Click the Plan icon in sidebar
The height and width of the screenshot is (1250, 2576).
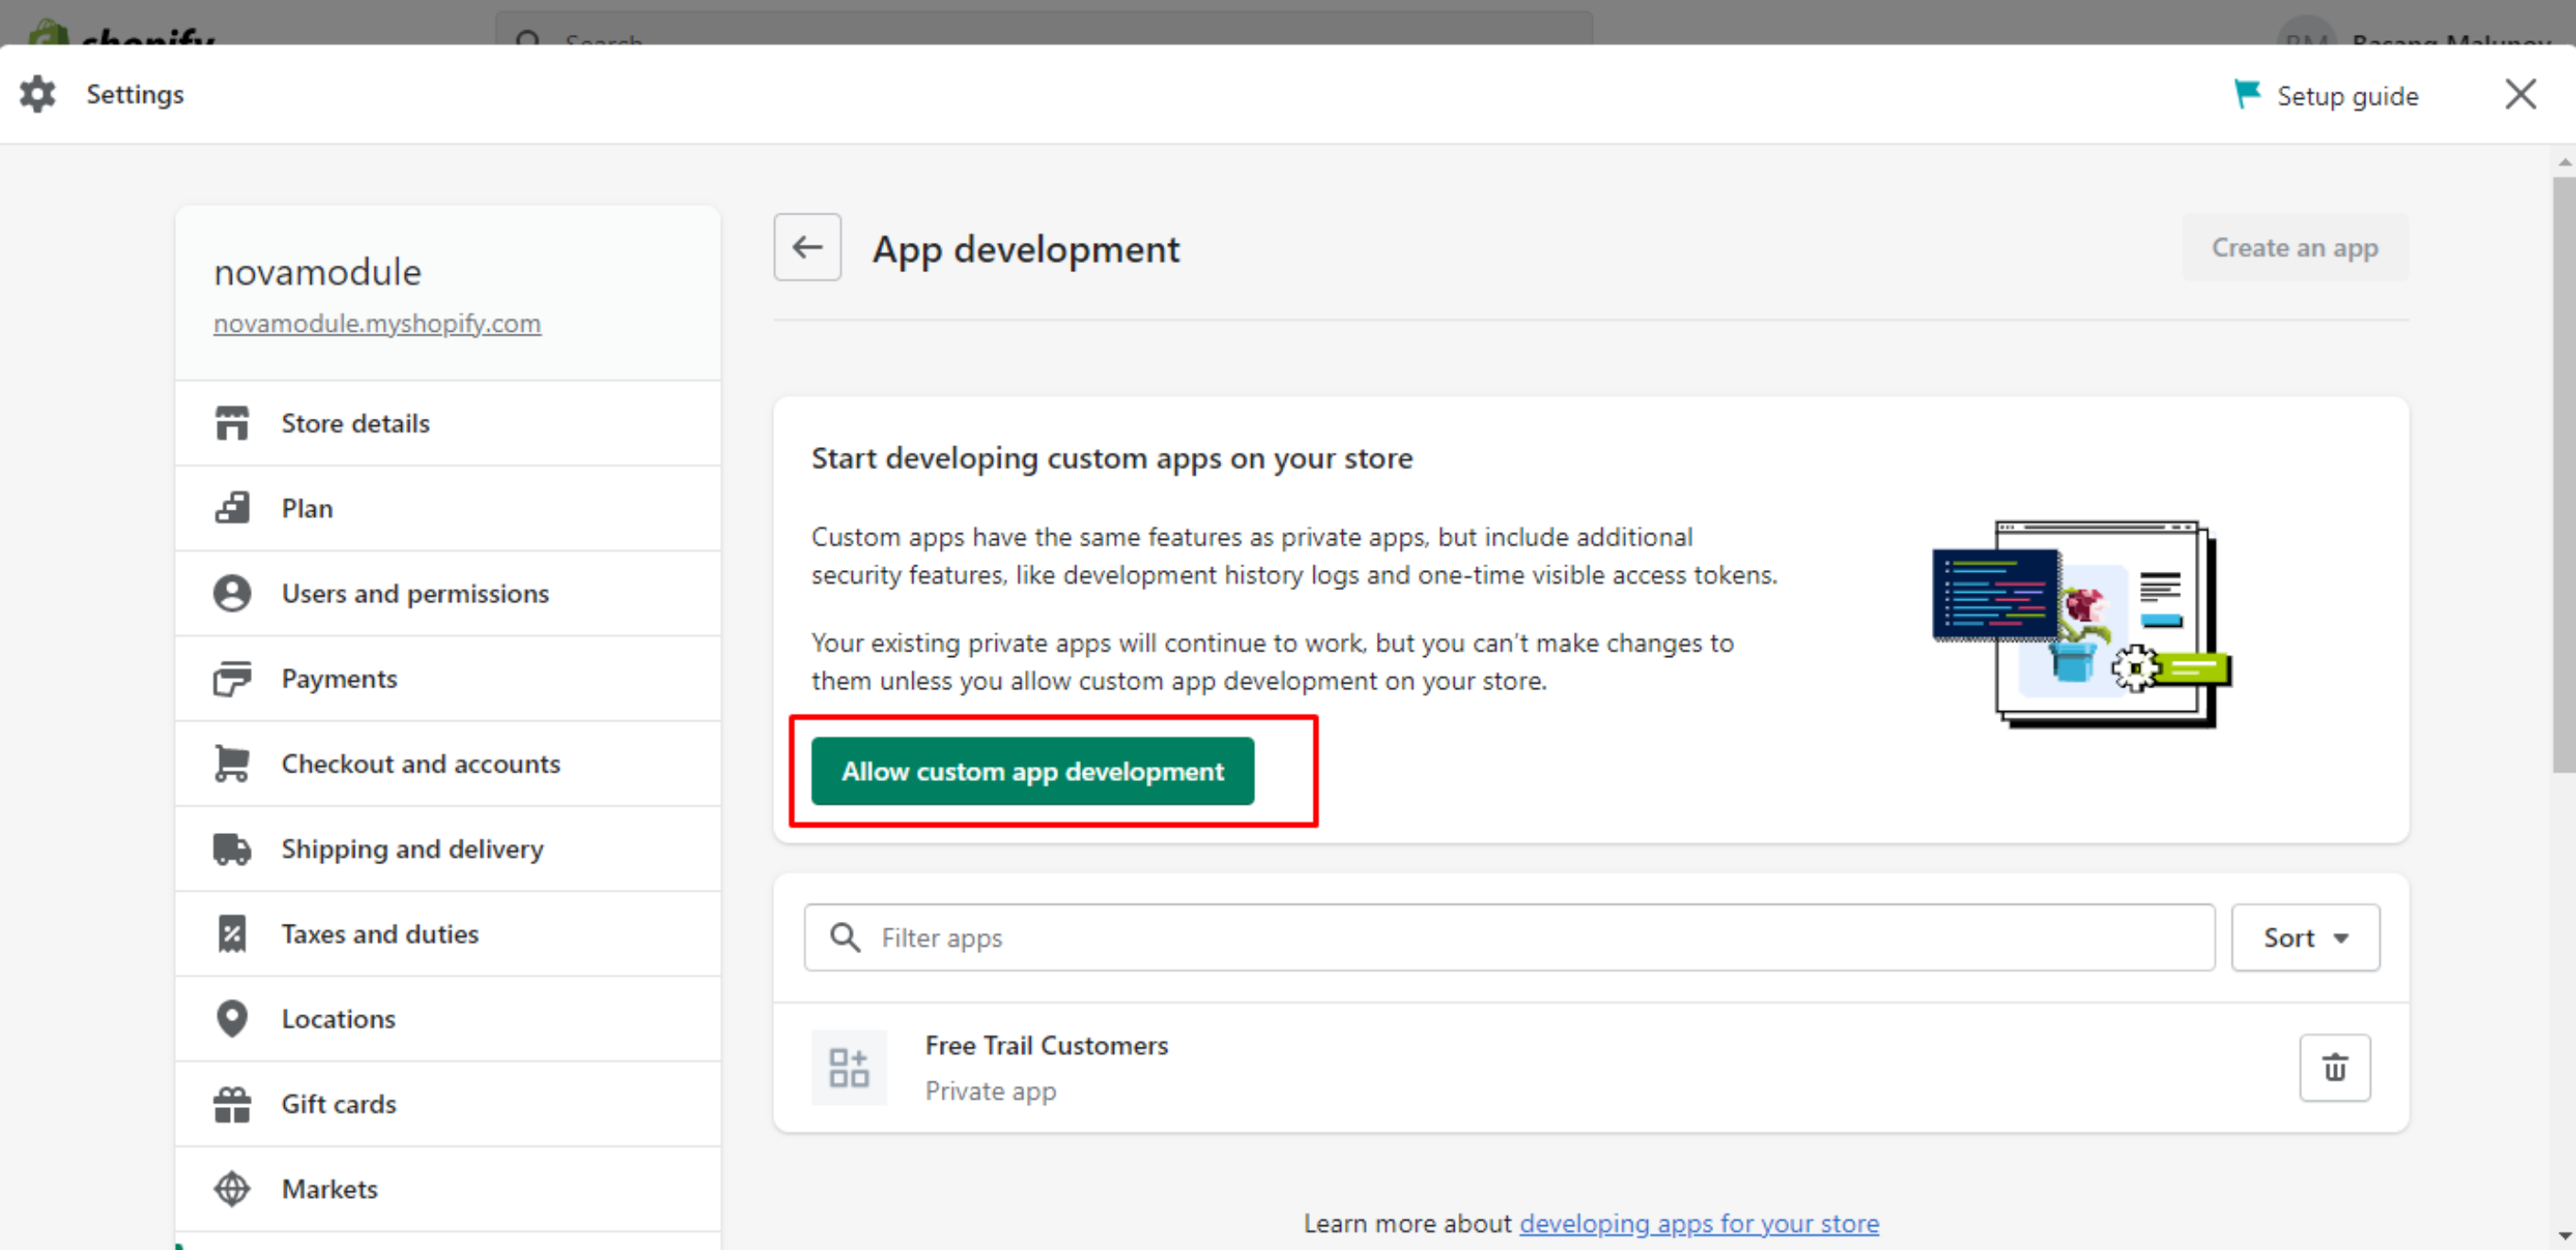click(x=232, y=508)
